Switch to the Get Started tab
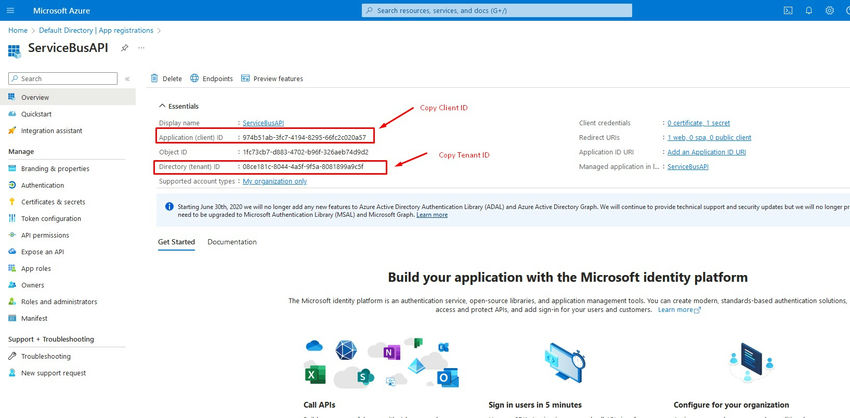The image size is (850, 418). tap(176, 242)
